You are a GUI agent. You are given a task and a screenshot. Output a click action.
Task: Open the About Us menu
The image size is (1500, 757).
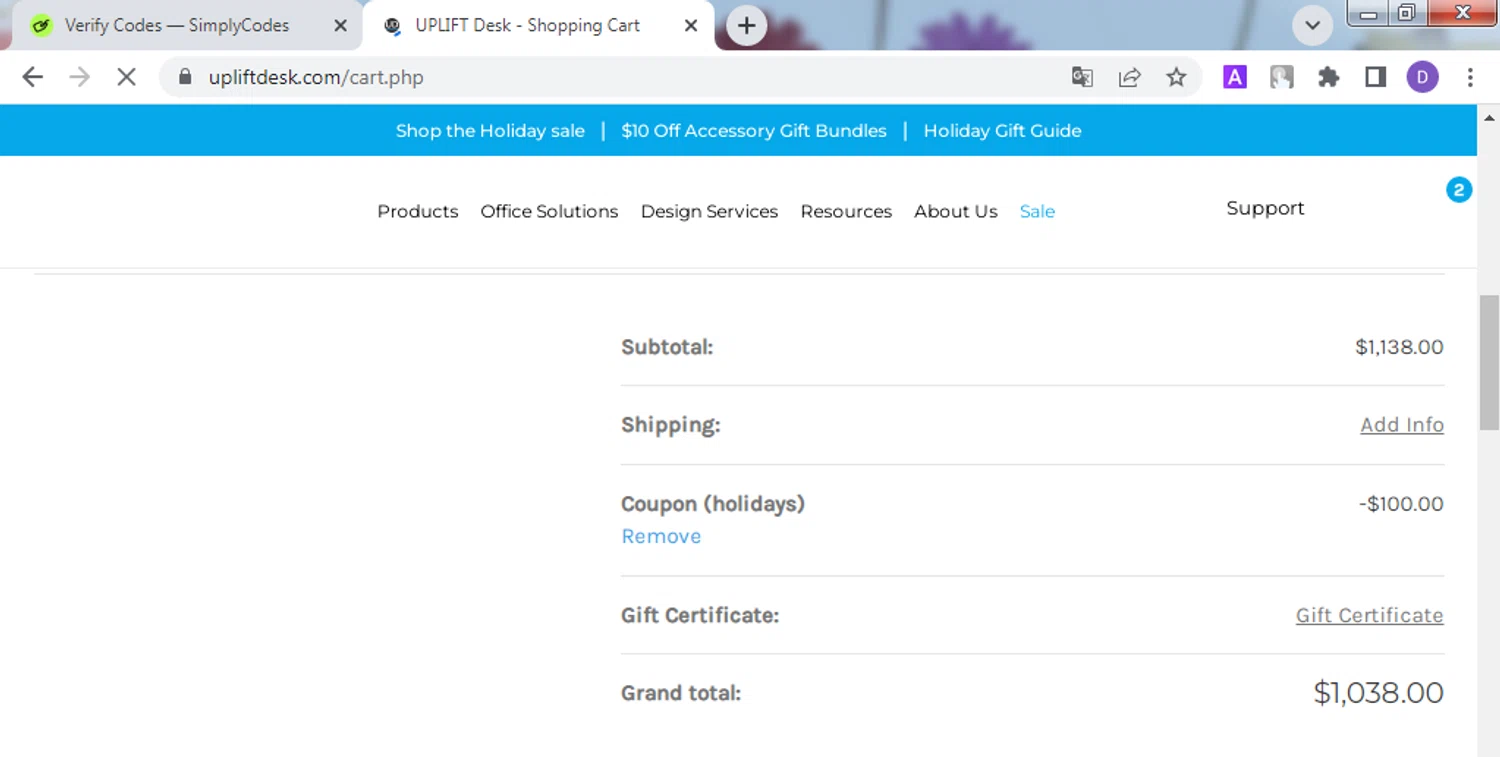[x=956, y=212]
